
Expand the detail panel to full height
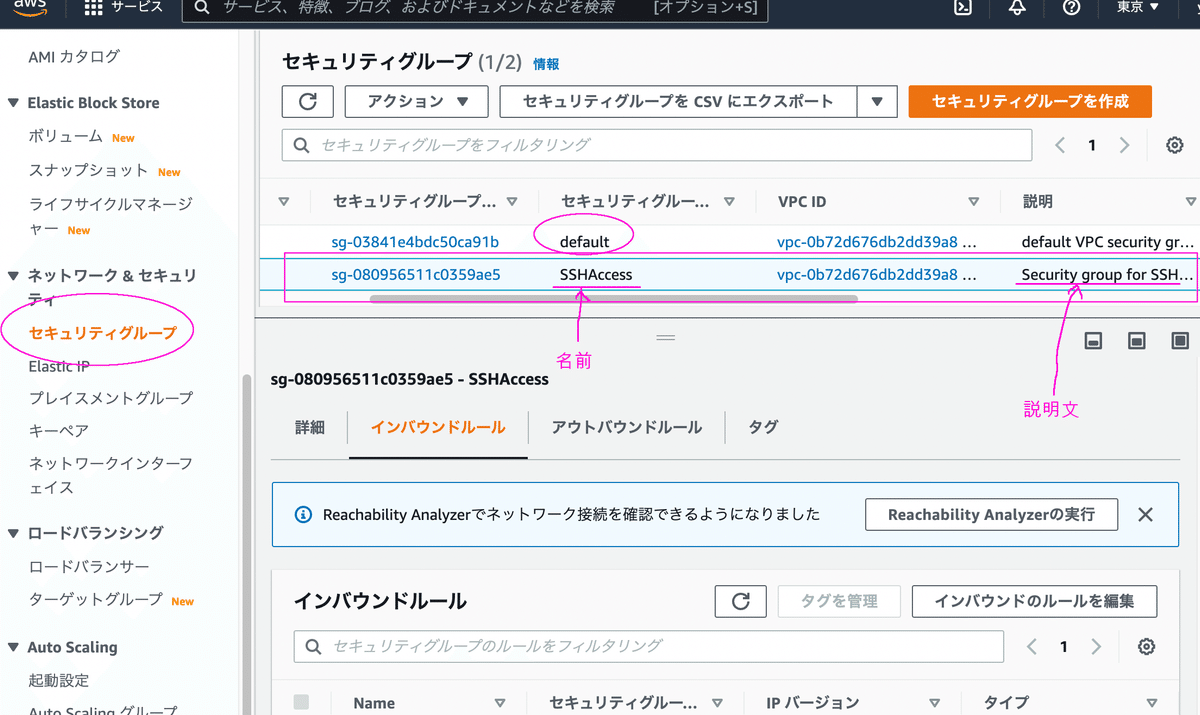coord(1180,341)
